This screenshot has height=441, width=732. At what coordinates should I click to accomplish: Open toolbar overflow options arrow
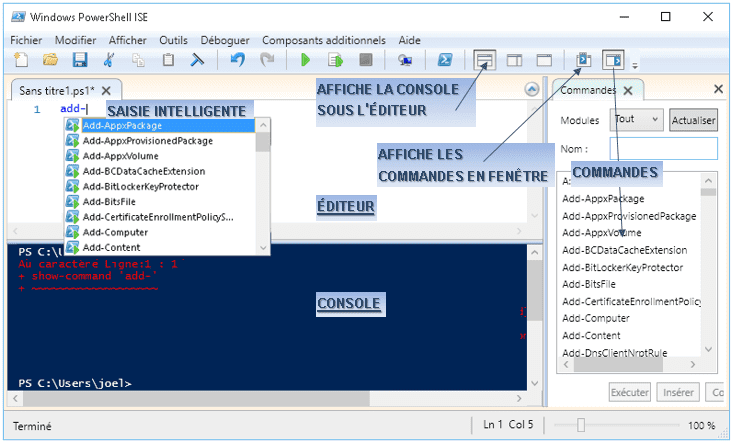click(x=635, y=66)
